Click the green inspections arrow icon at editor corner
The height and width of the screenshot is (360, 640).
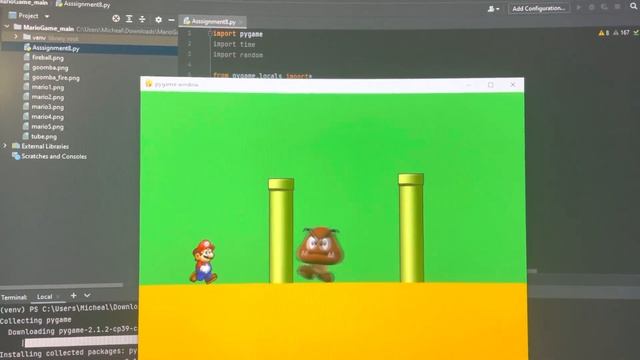pos(636,33)
